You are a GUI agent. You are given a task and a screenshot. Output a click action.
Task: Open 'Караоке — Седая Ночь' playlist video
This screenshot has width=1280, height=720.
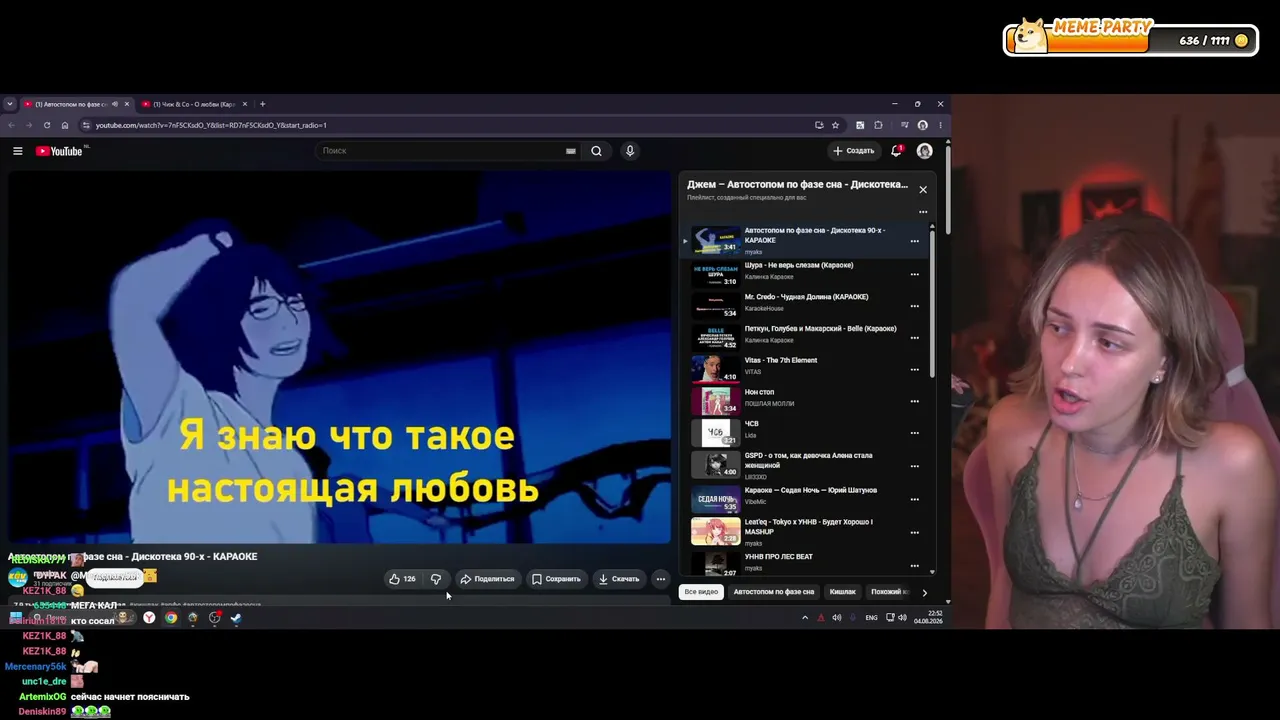pos(811,491)
